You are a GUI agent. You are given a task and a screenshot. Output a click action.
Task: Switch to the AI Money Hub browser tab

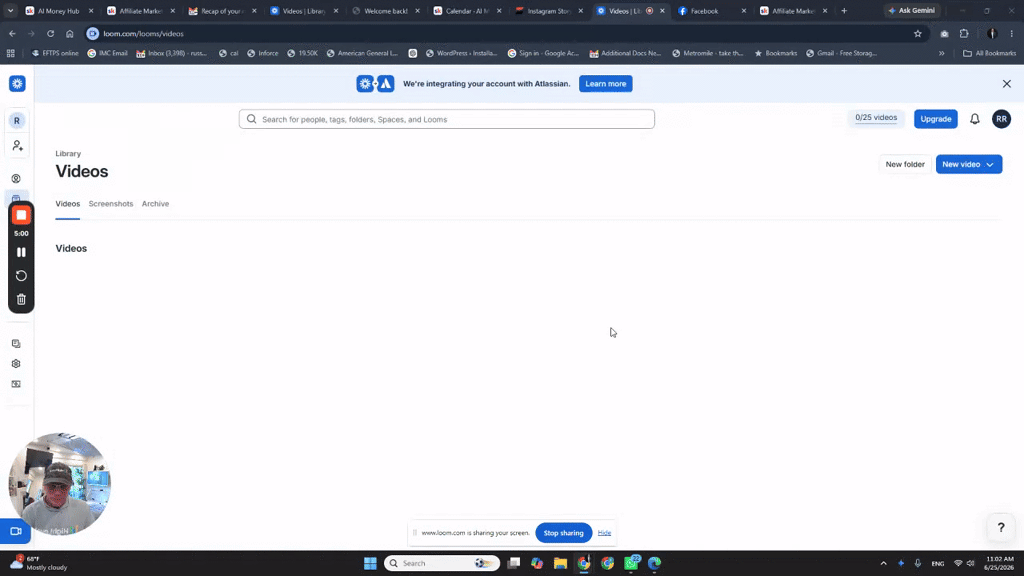pyautogui.click(x=59, y=11)
